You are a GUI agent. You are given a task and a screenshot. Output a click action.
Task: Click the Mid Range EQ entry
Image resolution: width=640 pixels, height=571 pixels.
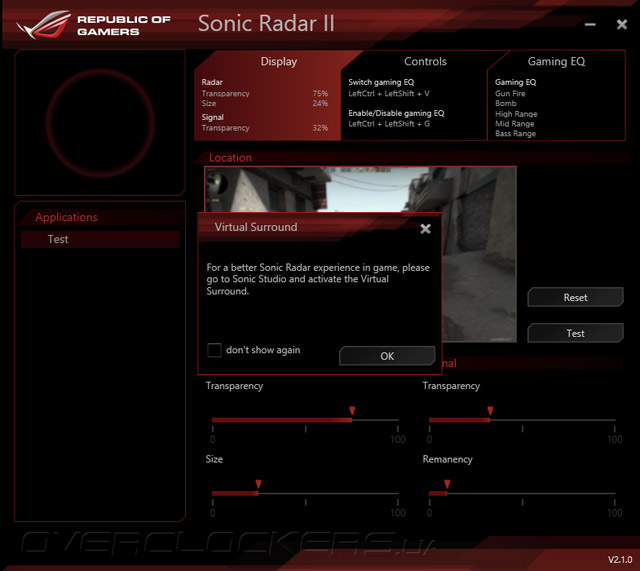515,124
